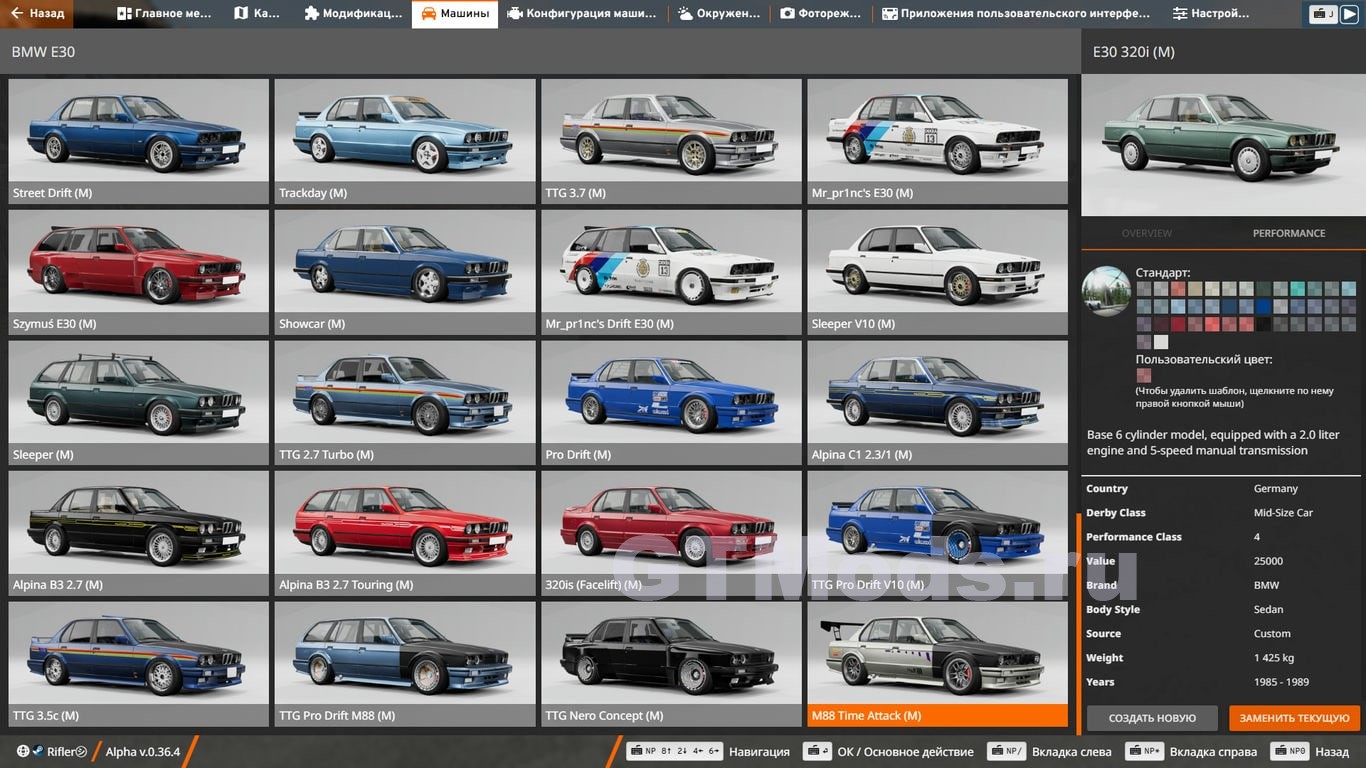Screen dimensions: 1366x768
Task: Select the Szymuś E30 (M) wagon
Action: tap(139, 272)
